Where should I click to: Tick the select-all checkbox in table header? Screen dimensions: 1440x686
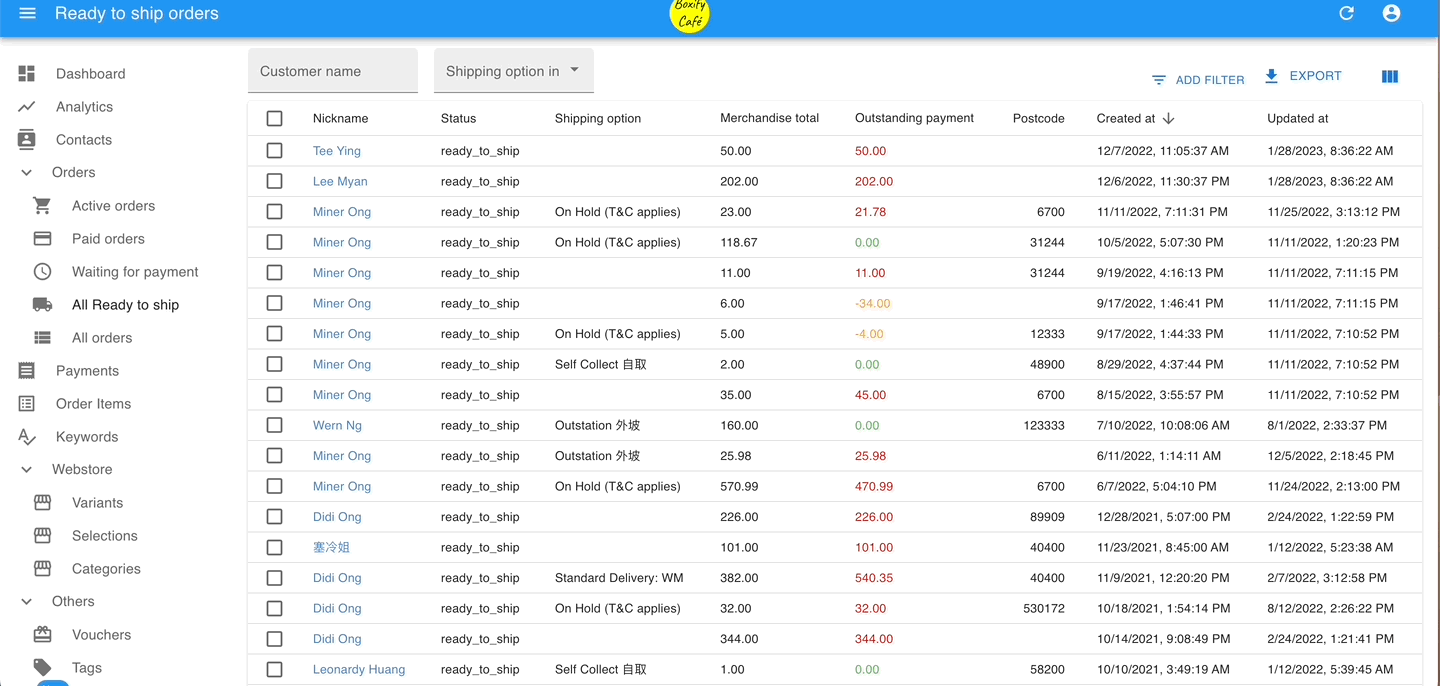tap(275, 119)
